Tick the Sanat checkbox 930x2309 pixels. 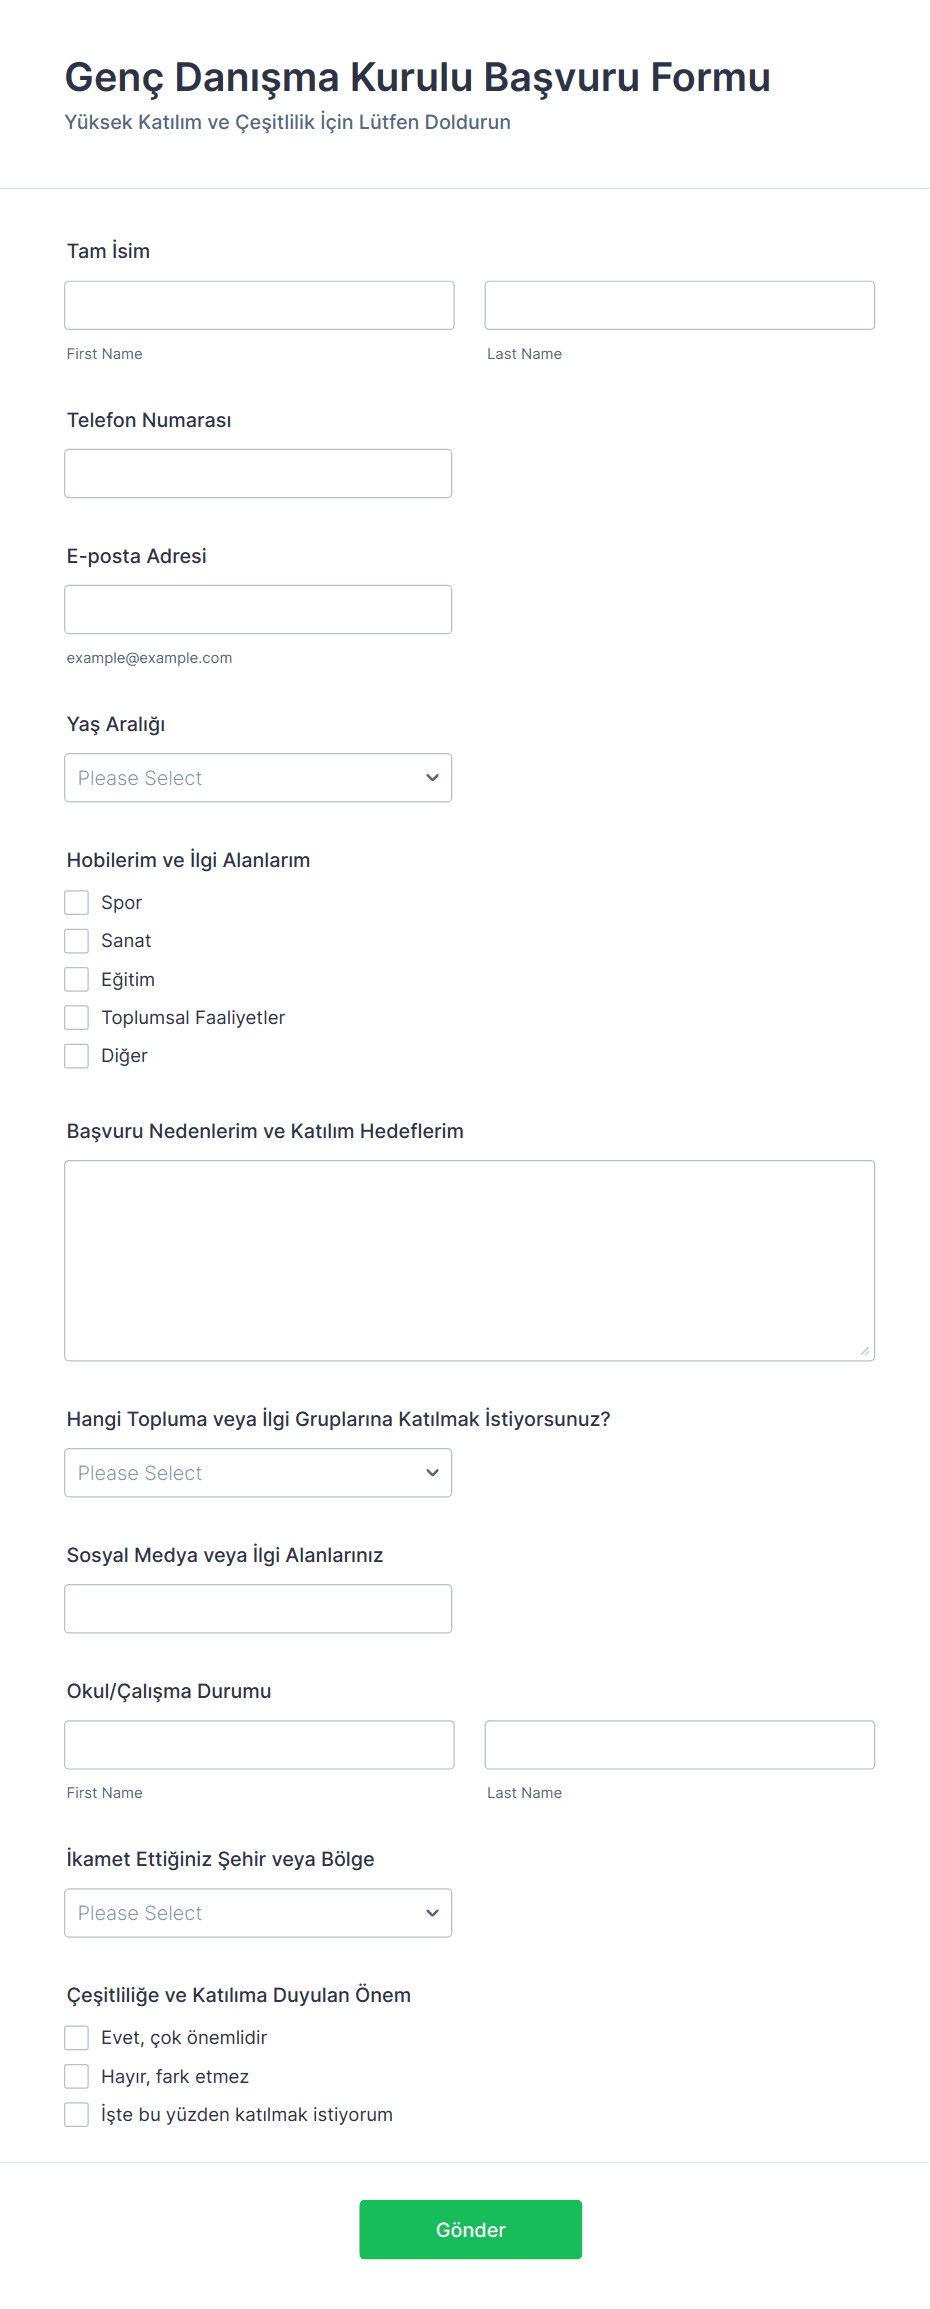77,941
